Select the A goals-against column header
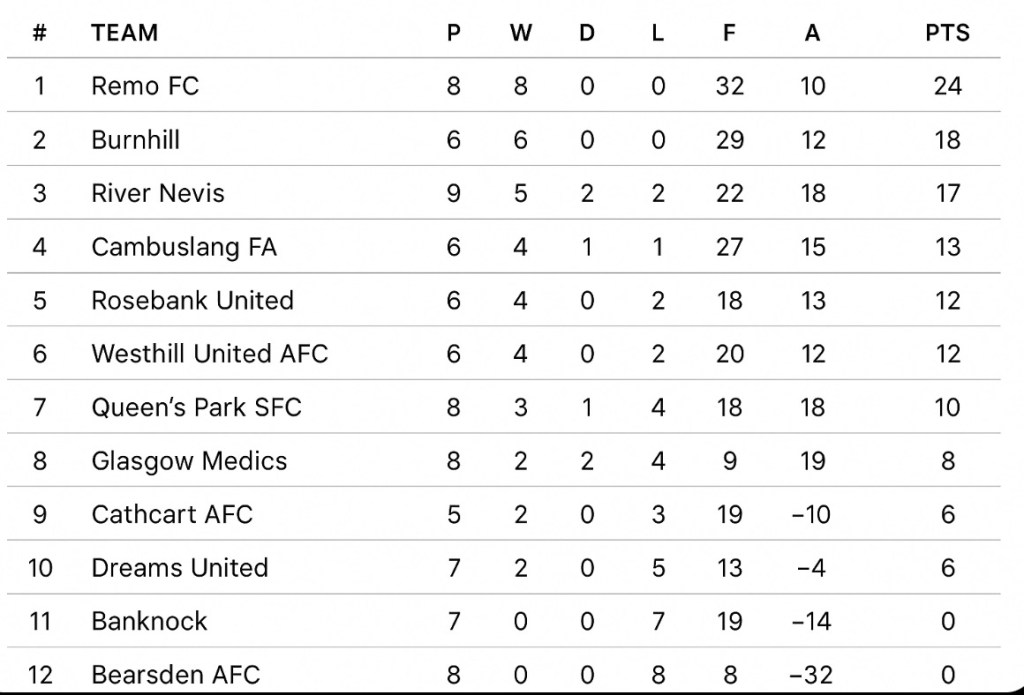Screen dimensions: 1024x695 pyautogui.click(x=812, y=33)
